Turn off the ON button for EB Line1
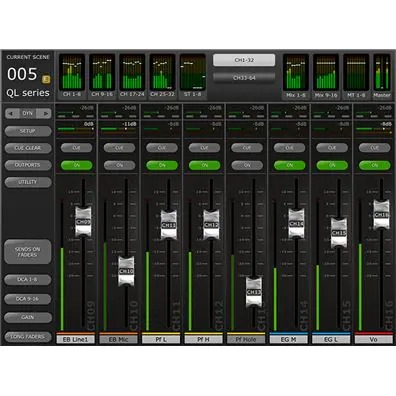 tap(77, 165)
